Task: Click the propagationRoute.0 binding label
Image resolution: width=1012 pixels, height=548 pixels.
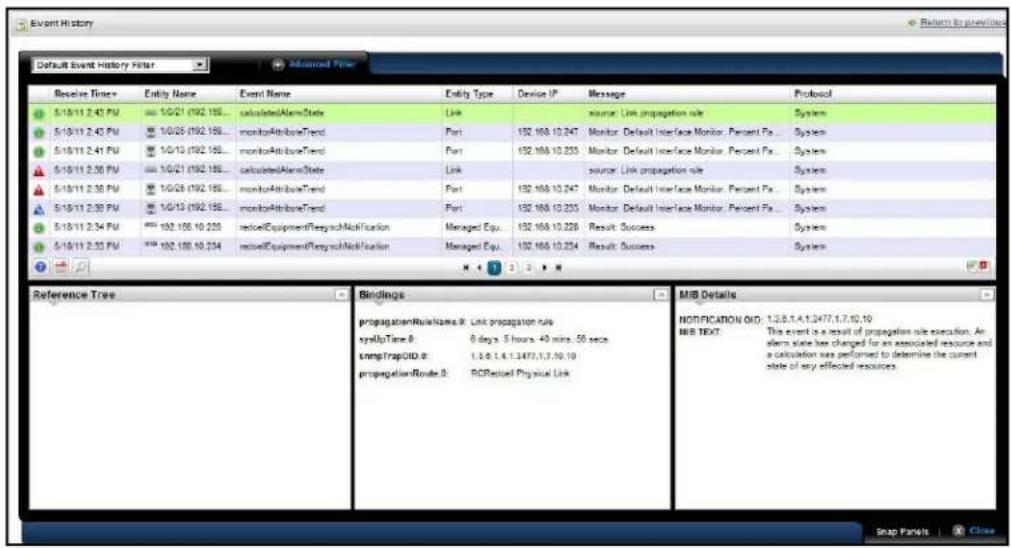Action: [403, 374]
